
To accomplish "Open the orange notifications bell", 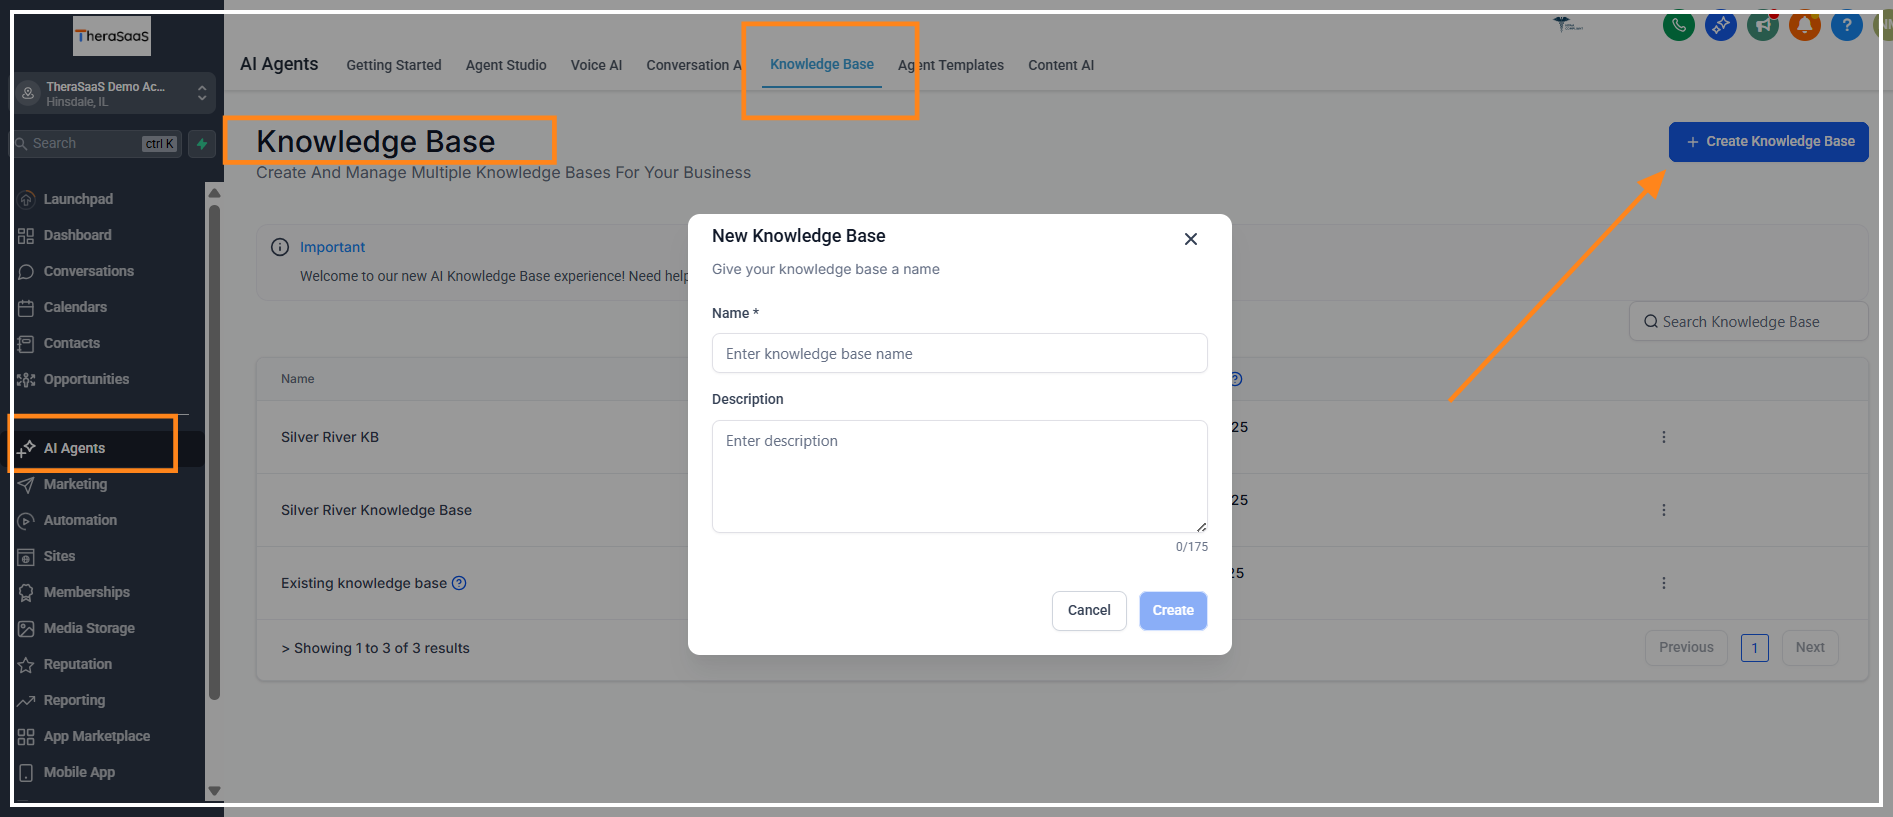I will point(1804,26).
